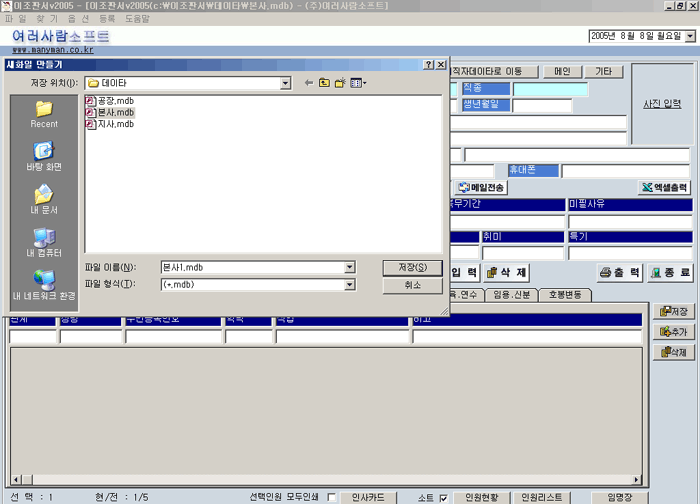This screenshot has height=504, width=700.
Task: Toggle the 선택인원 모두인쇄 checkbox
Action: [331, 497]
